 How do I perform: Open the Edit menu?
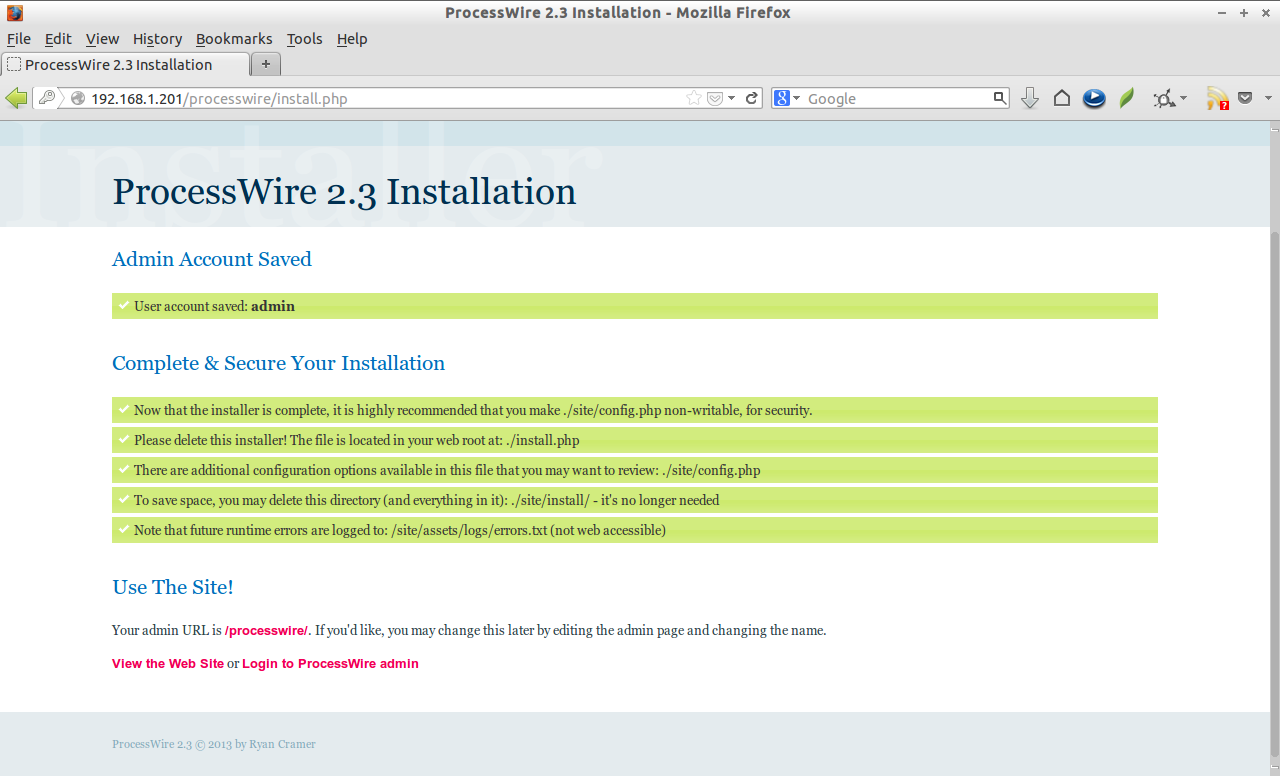click(58, 38)
